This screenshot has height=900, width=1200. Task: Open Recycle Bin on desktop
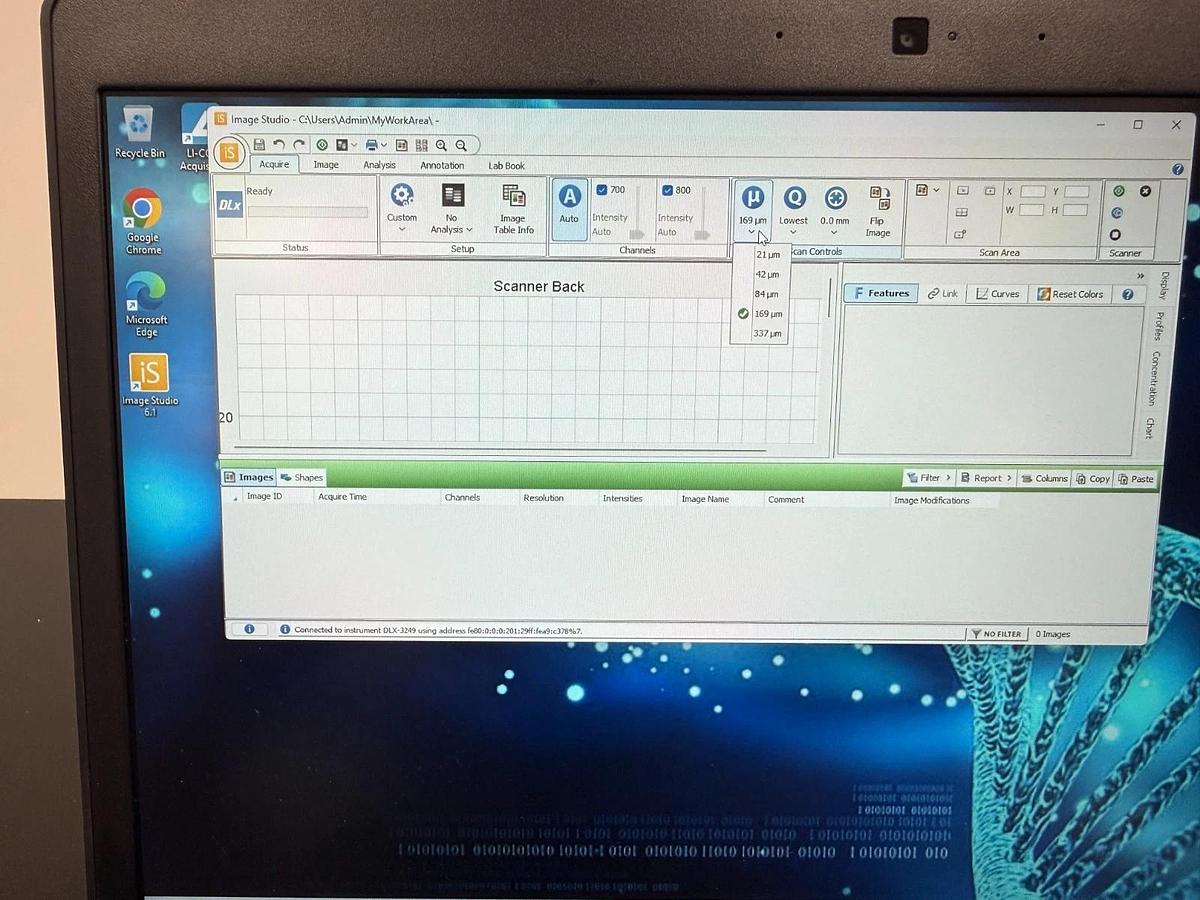coord(139,132)
